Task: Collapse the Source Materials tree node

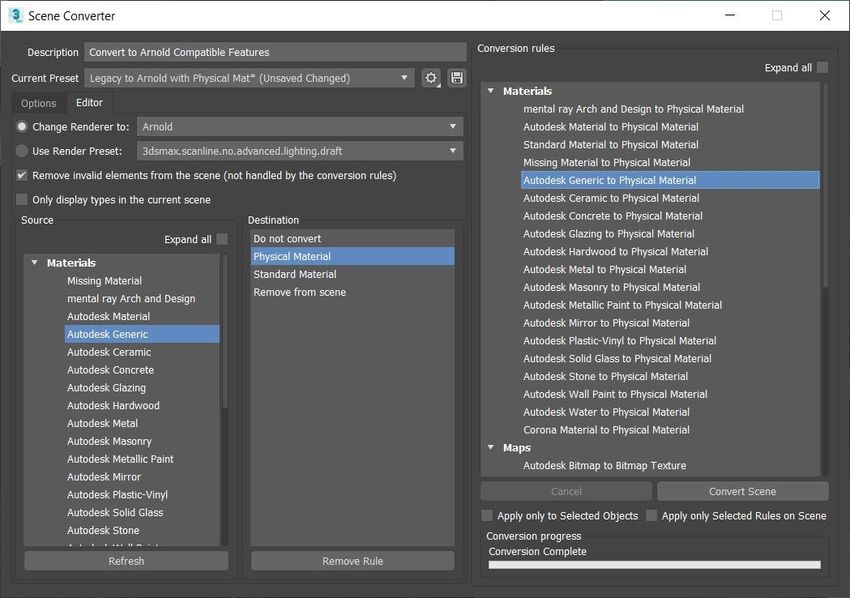Action: [35, 262]
